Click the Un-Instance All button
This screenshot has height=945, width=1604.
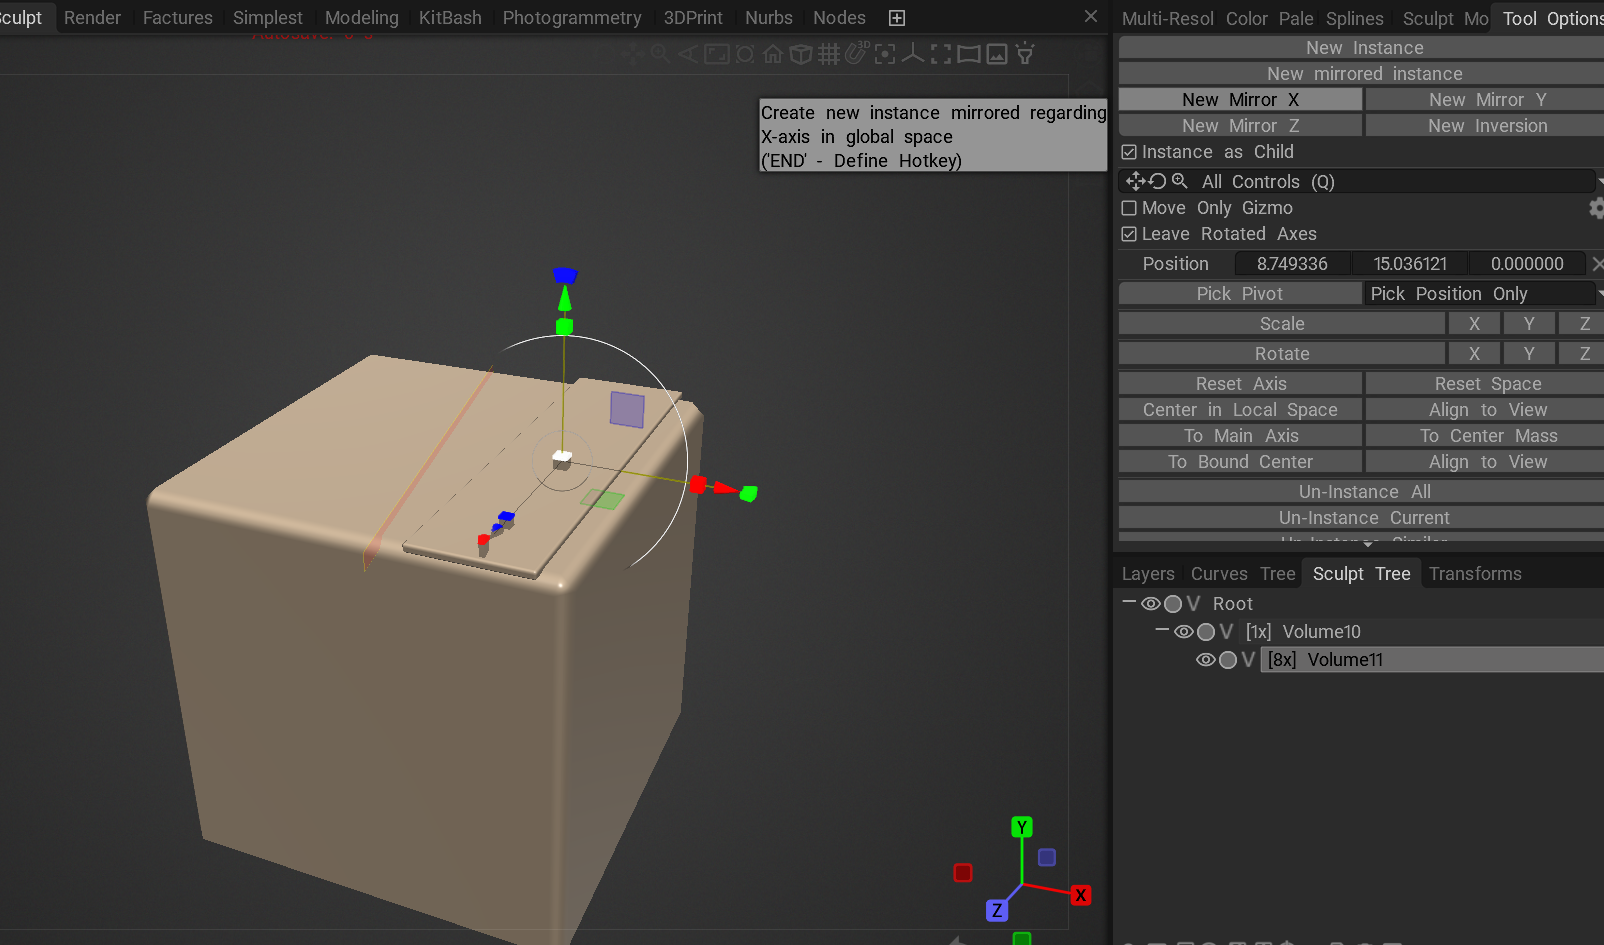[x=1364, y=492]
